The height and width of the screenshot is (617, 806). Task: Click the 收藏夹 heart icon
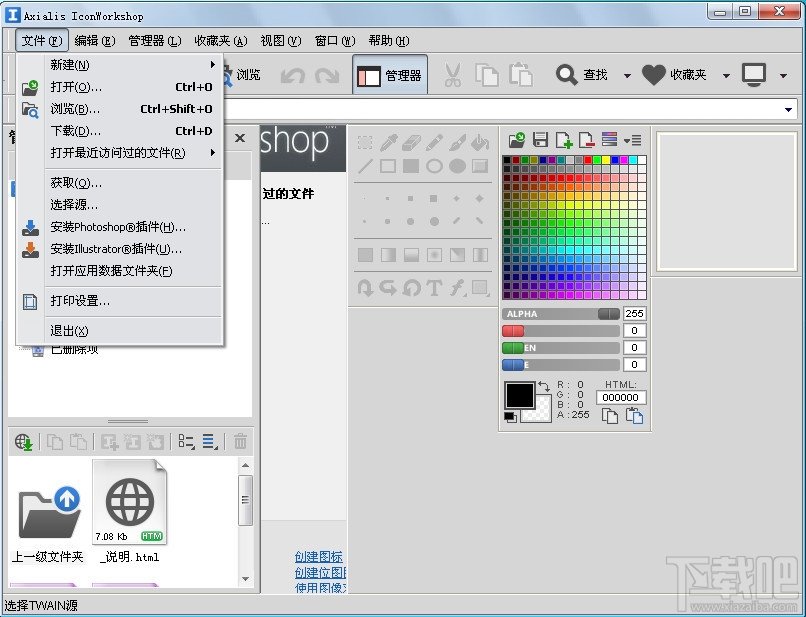coord(652,74)
